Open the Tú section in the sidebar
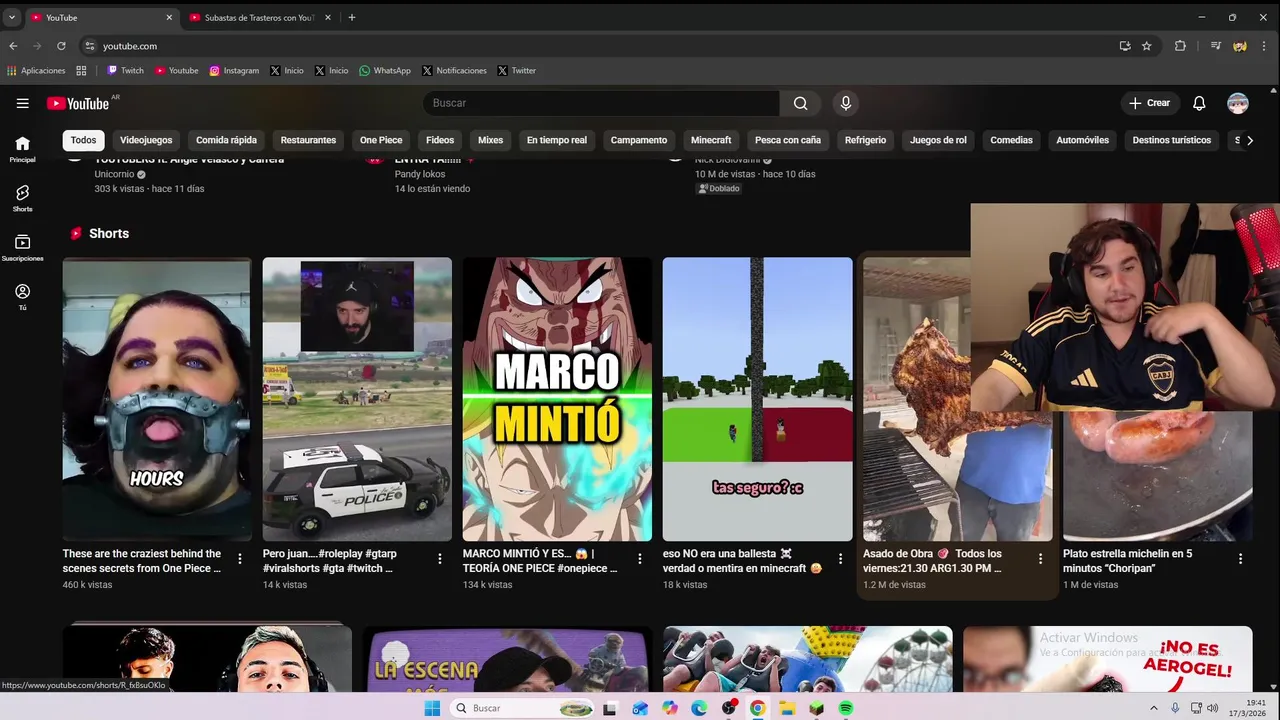The image size is (1280, 720). [x=22, y=297]
